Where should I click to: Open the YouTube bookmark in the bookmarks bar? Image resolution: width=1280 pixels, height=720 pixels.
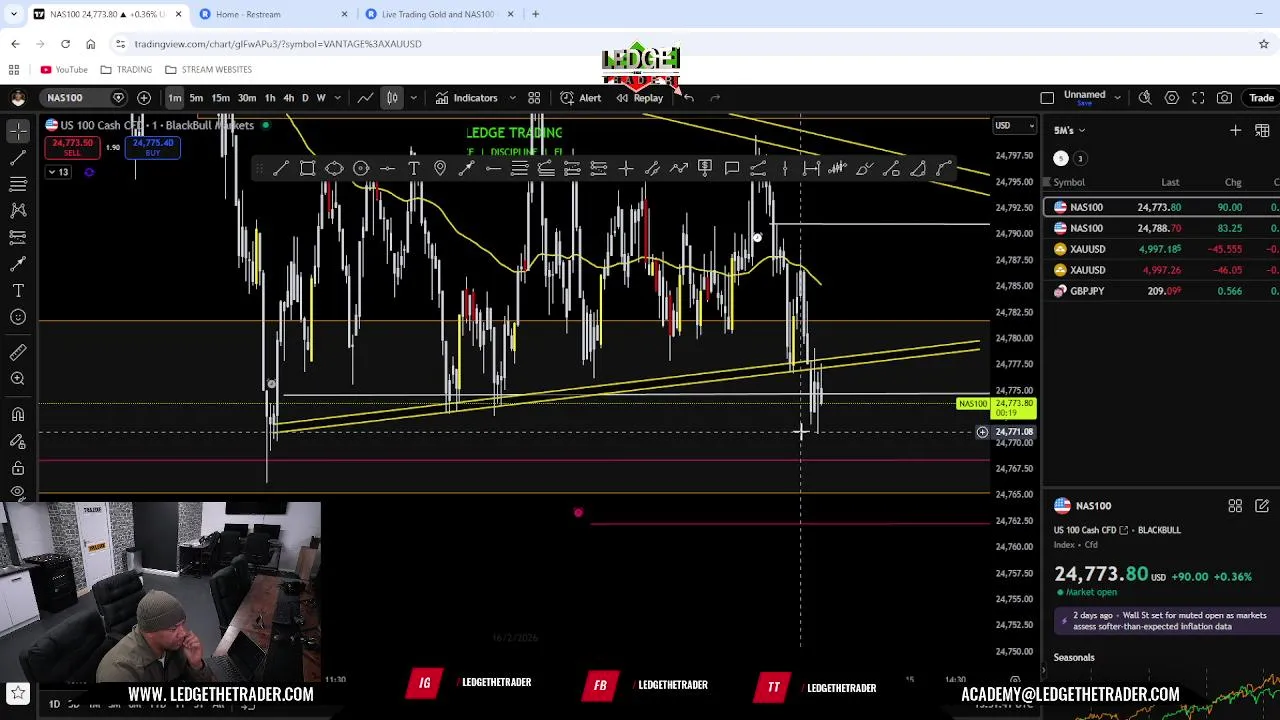pos(64,70)
